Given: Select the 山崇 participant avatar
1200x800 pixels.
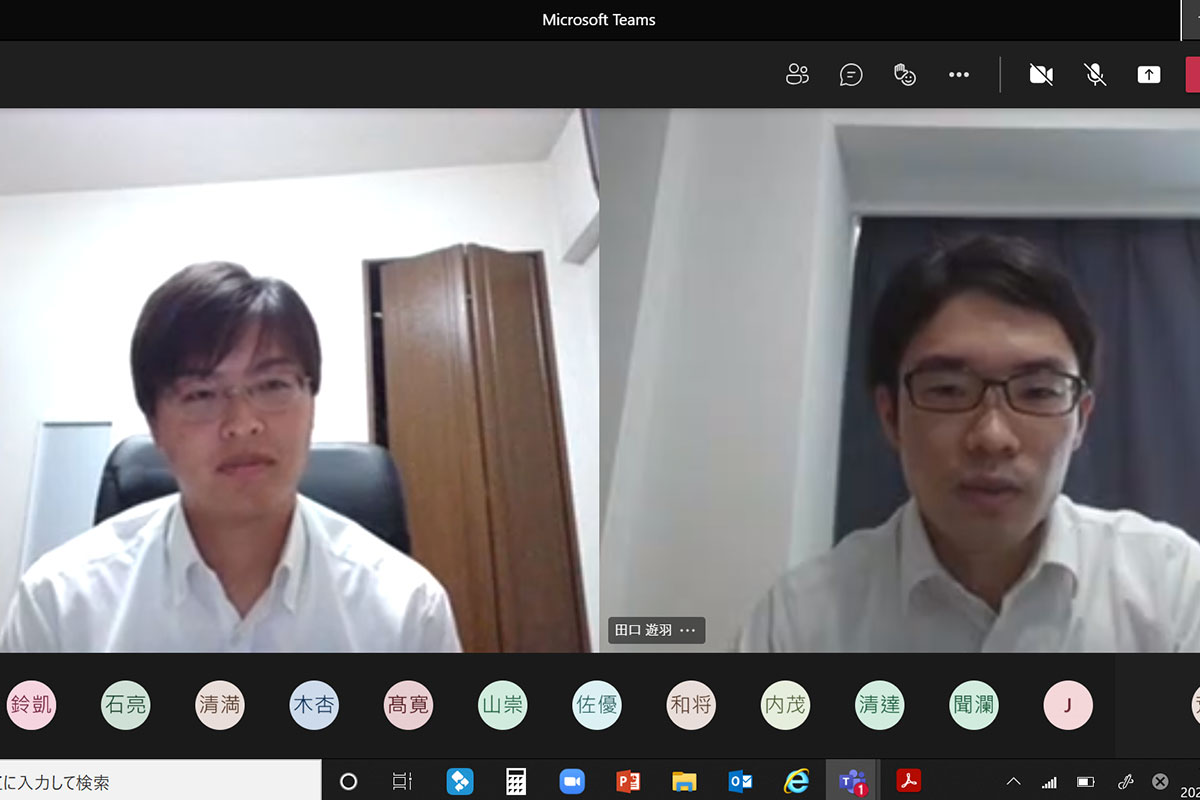Looking at the screenshot, I should (x=502, y=705).
